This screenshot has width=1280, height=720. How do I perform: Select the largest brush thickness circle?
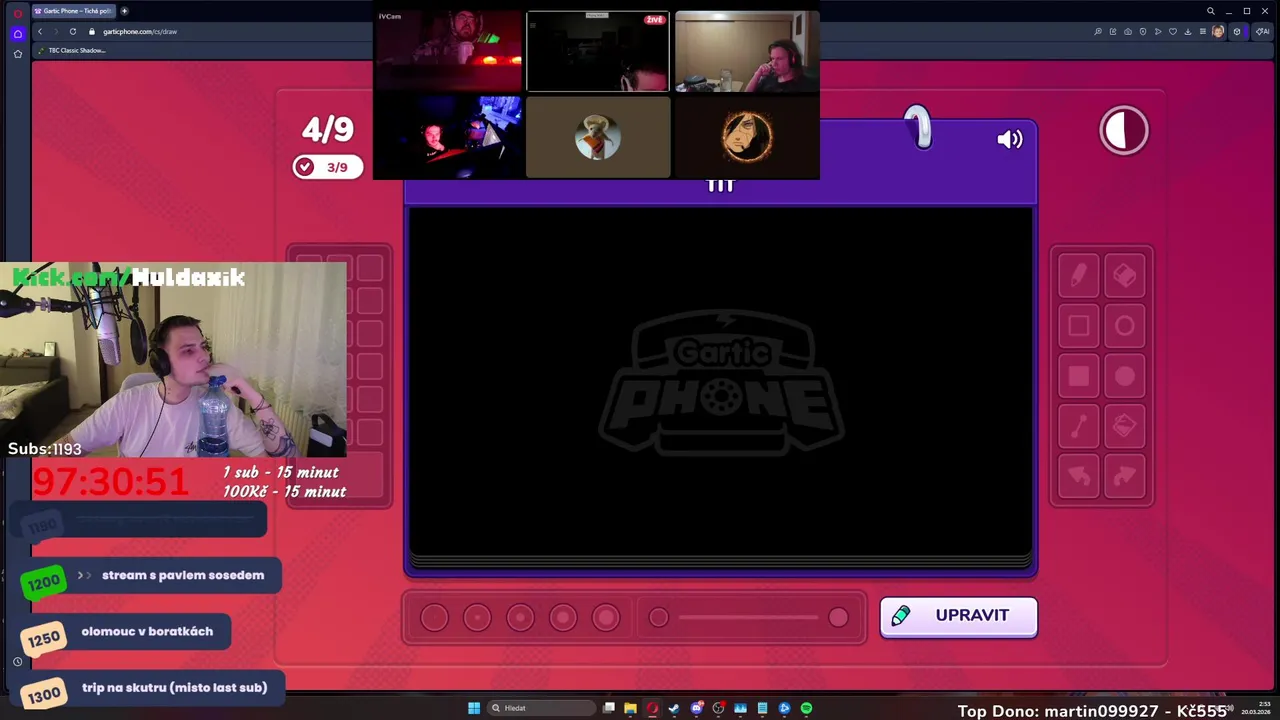(606, 618)
